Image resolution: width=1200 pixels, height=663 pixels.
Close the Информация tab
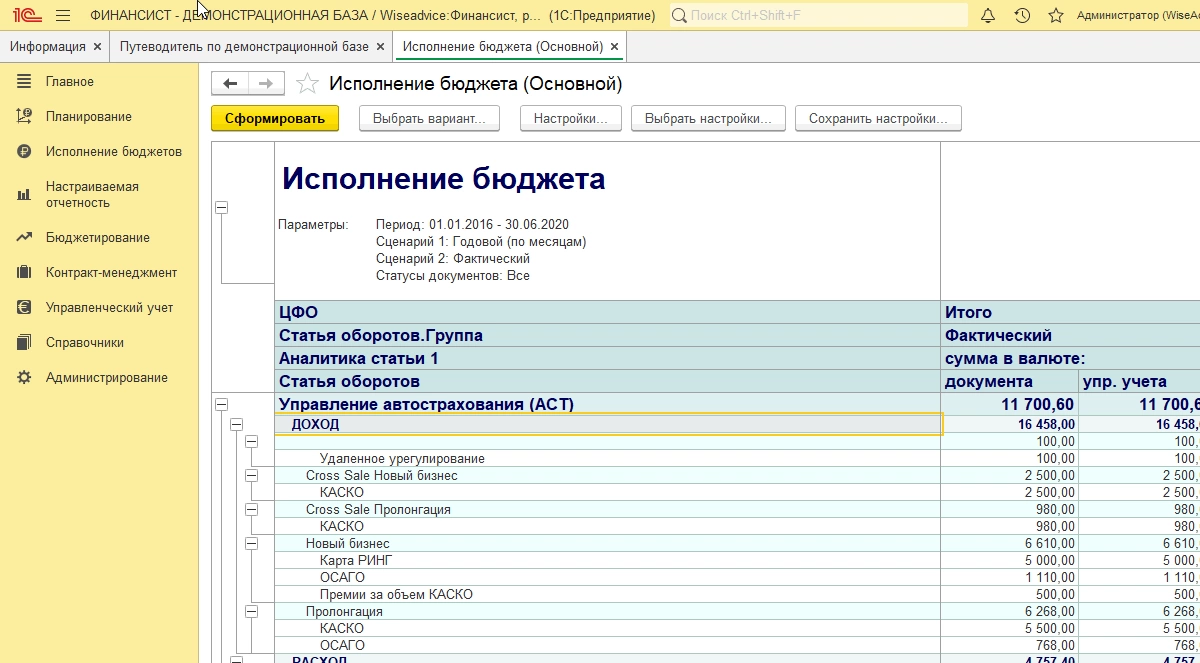tap(97, 47)
